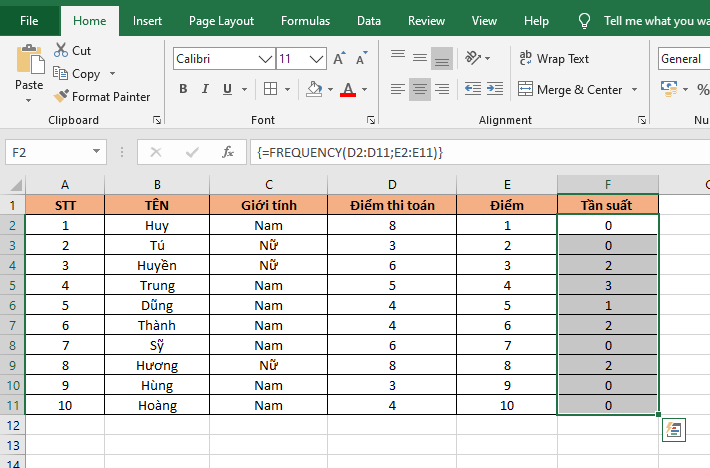This screenshot has height=468, width=710.
Task: Apply center horizontal alignment
Action: pos(419,90)
